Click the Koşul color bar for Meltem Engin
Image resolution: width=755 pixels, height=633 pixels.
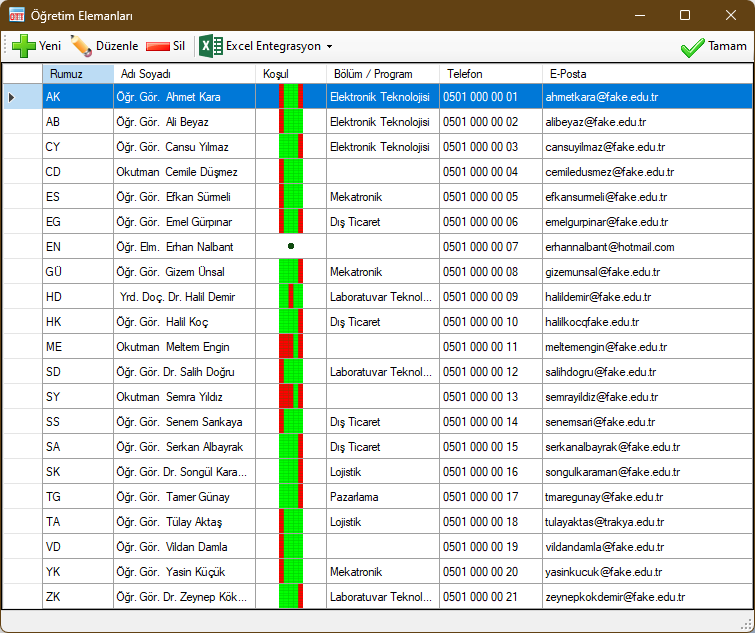click(x=290, y=347)
